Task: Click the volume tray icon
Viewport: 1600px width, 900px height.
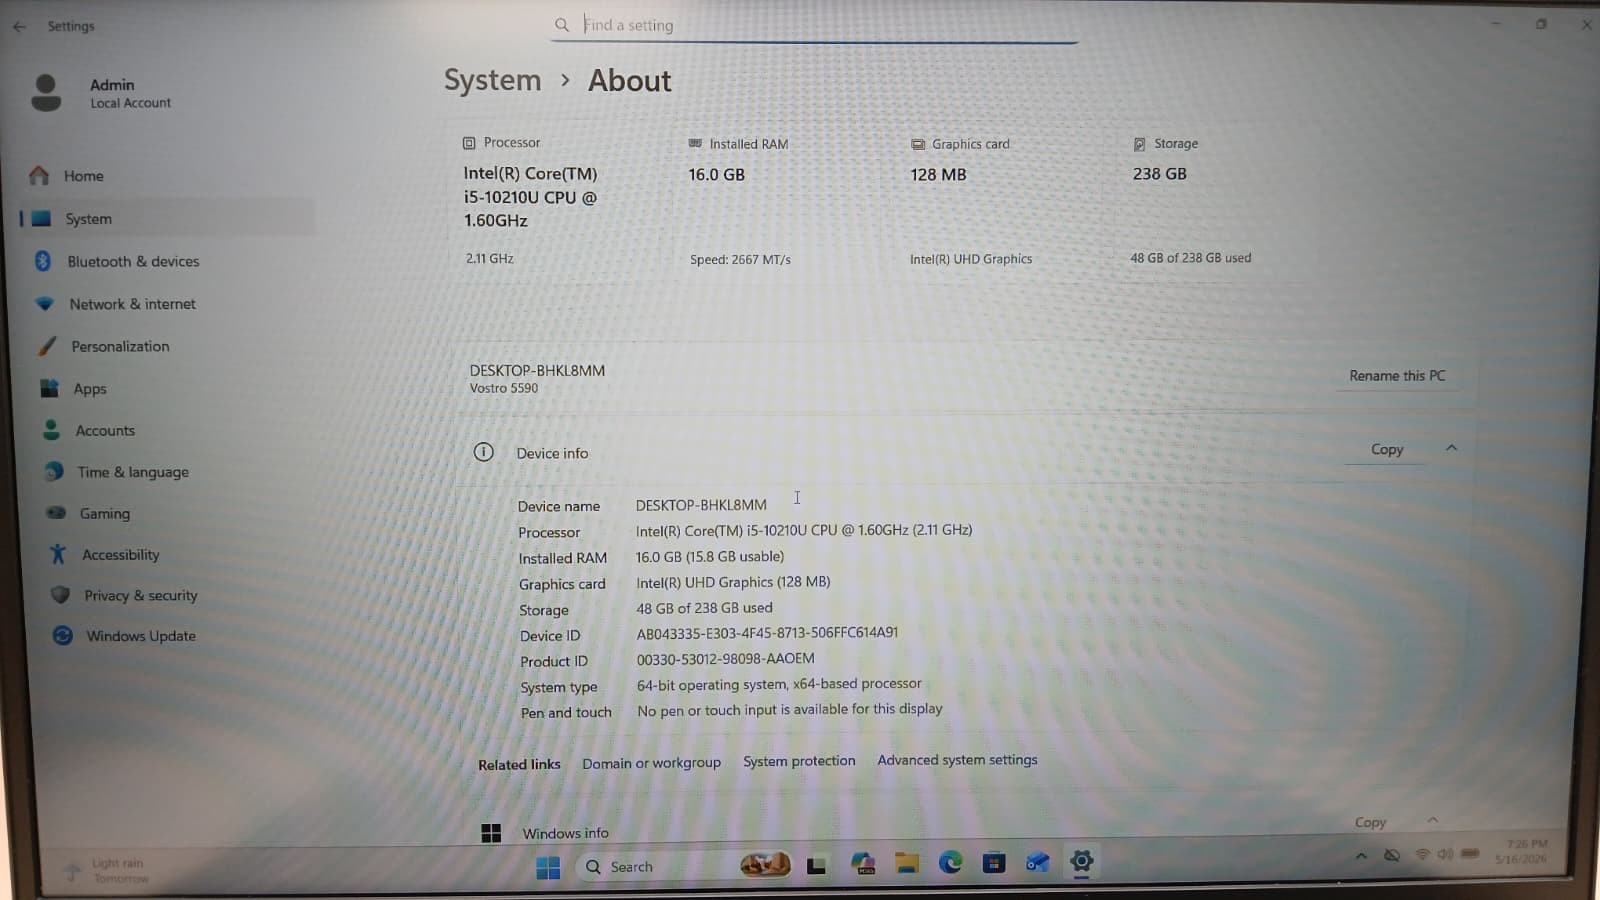Action: [x=1445, y=854]
